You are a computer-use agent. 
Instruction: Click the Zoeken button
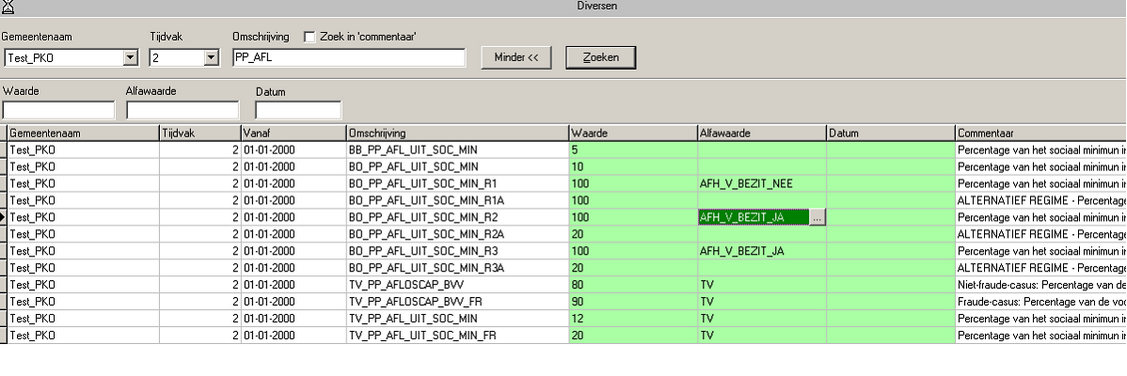pos(601,58)
